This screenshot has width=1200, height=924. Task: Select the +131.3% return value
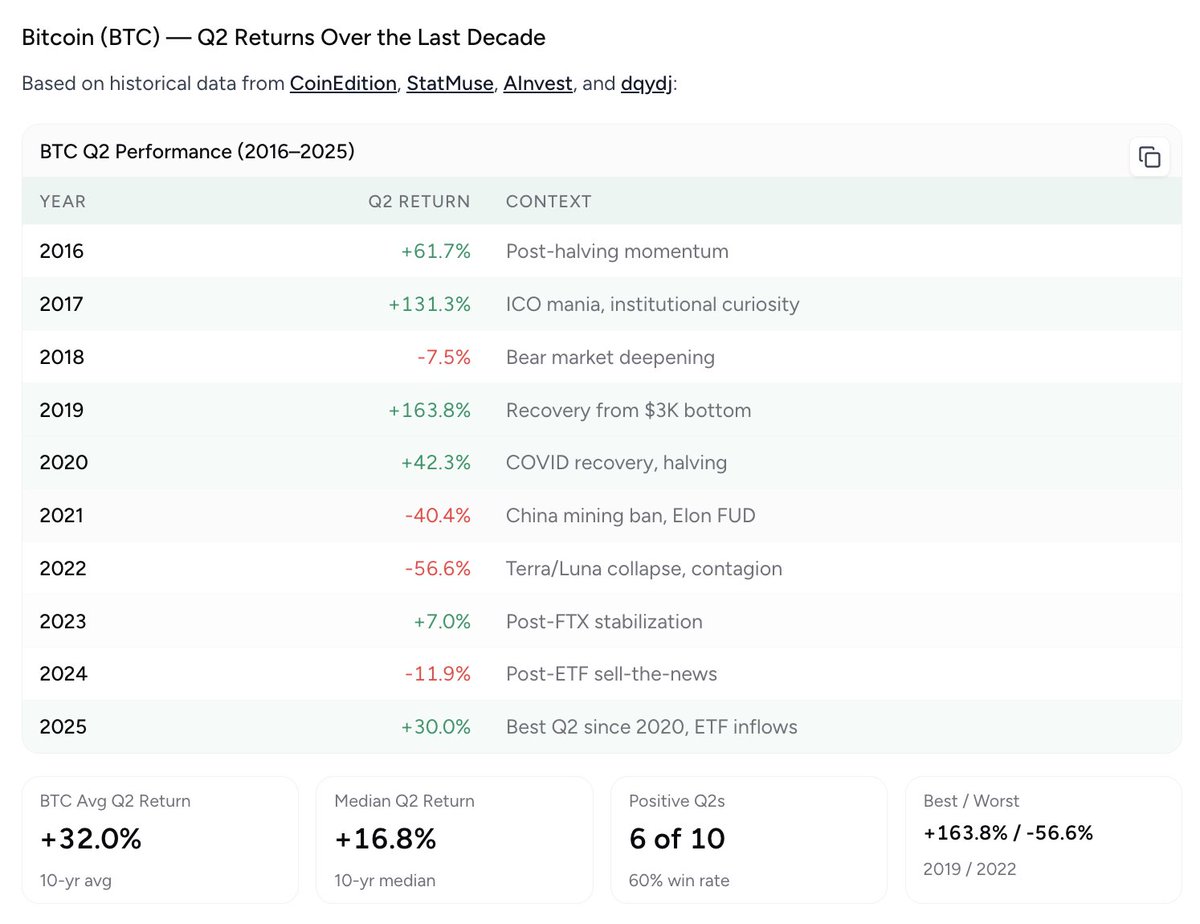[430, 304]
